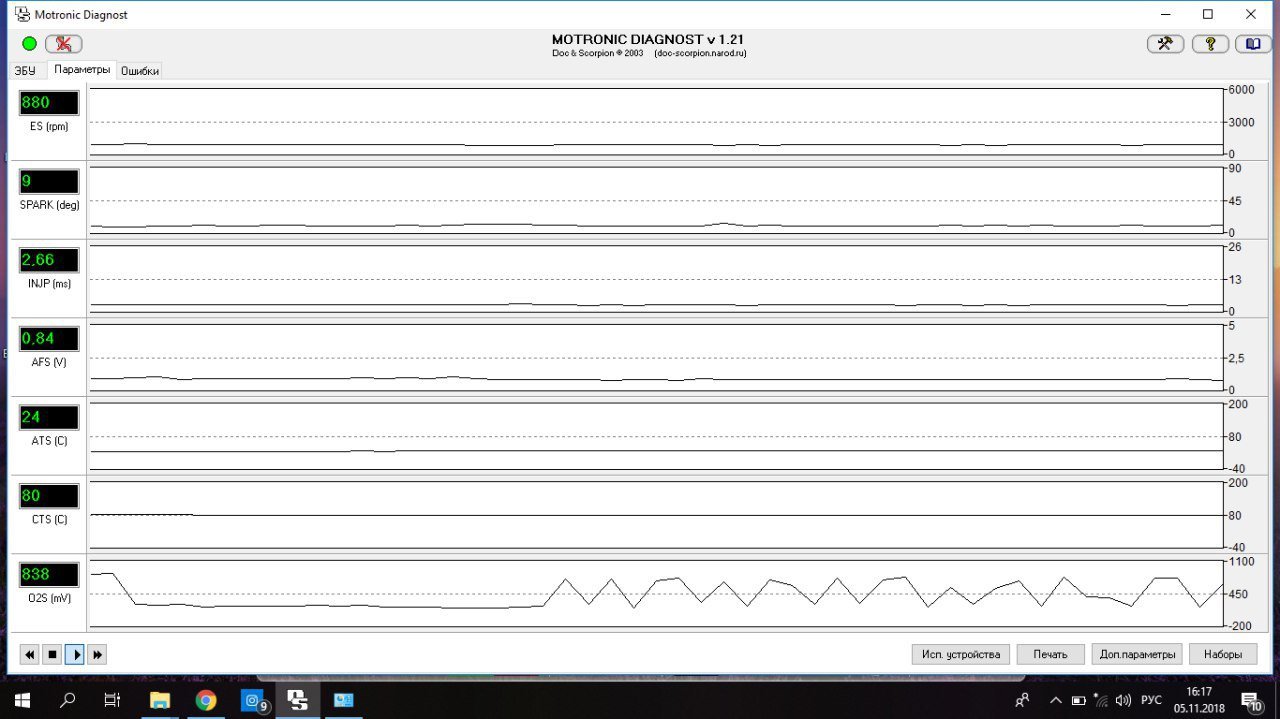The image size is (1280, 719).
Task: Show hidden system tray icons
Action: (x=1056, y=700)
